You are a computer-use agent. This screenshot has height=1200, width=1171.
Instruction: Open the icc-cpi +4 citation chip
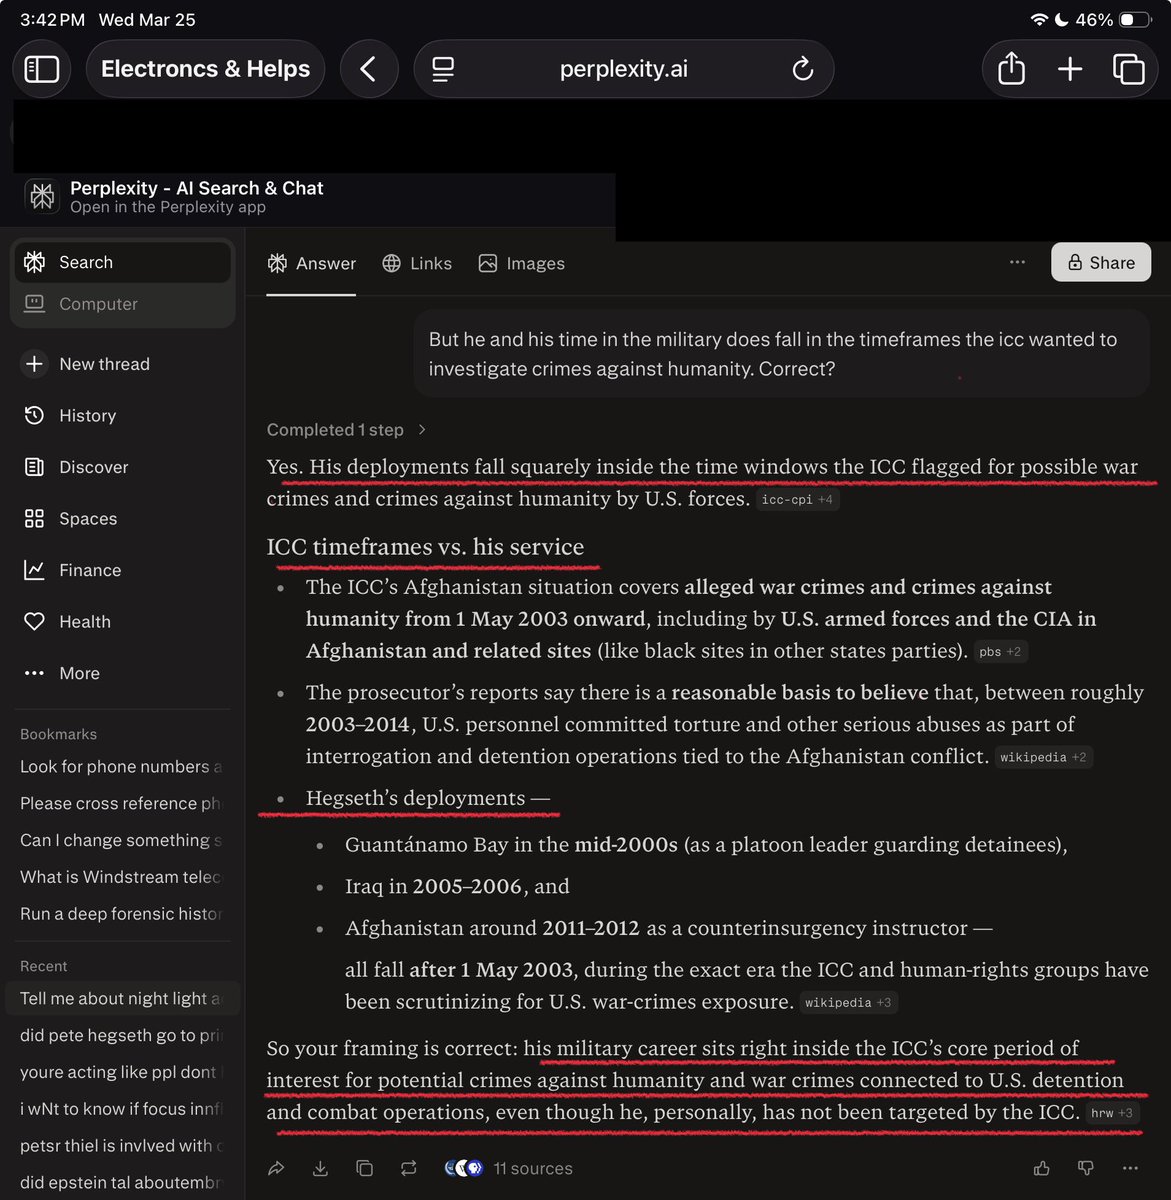tap(797, 499)
